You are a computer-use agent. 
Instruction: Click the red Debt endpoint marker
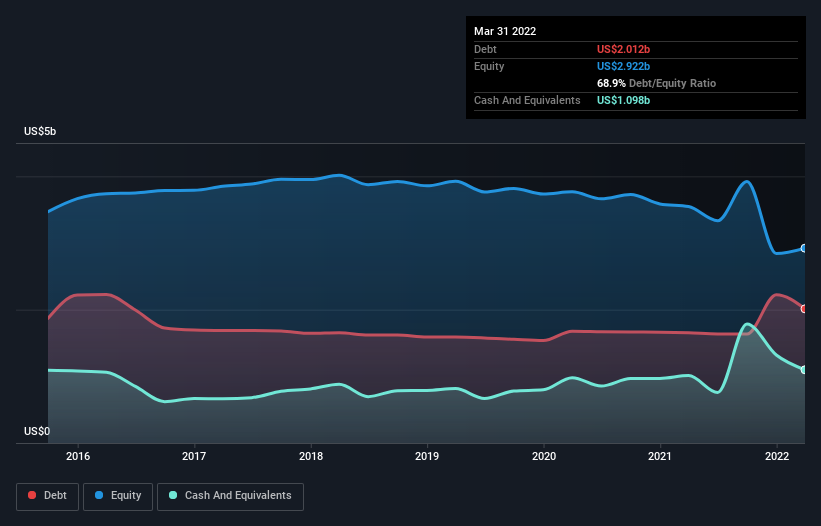coord(804,309)
